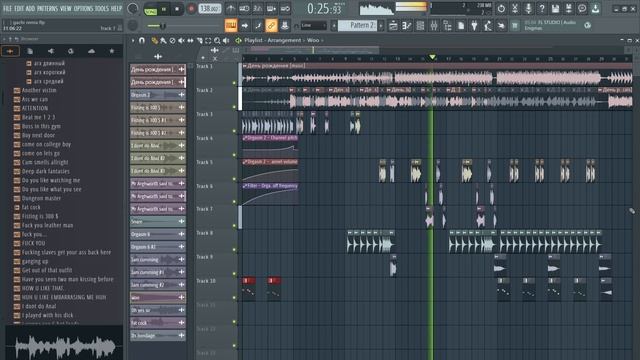The height and width of the screenshot is (360, 640).
Task: Click the green playhead marker on timeline
Action: (x=432, y=57)
